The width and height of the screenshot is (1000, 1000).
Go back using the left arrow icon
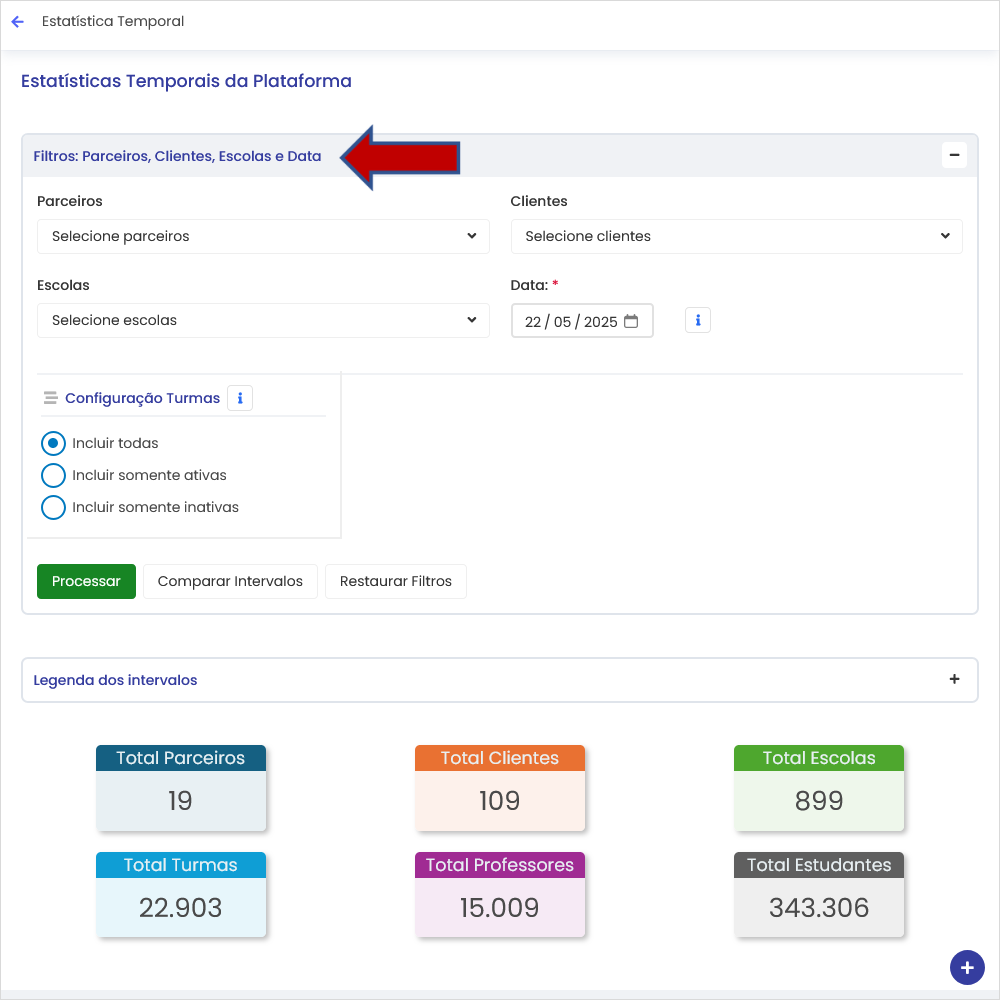(18, 22)
